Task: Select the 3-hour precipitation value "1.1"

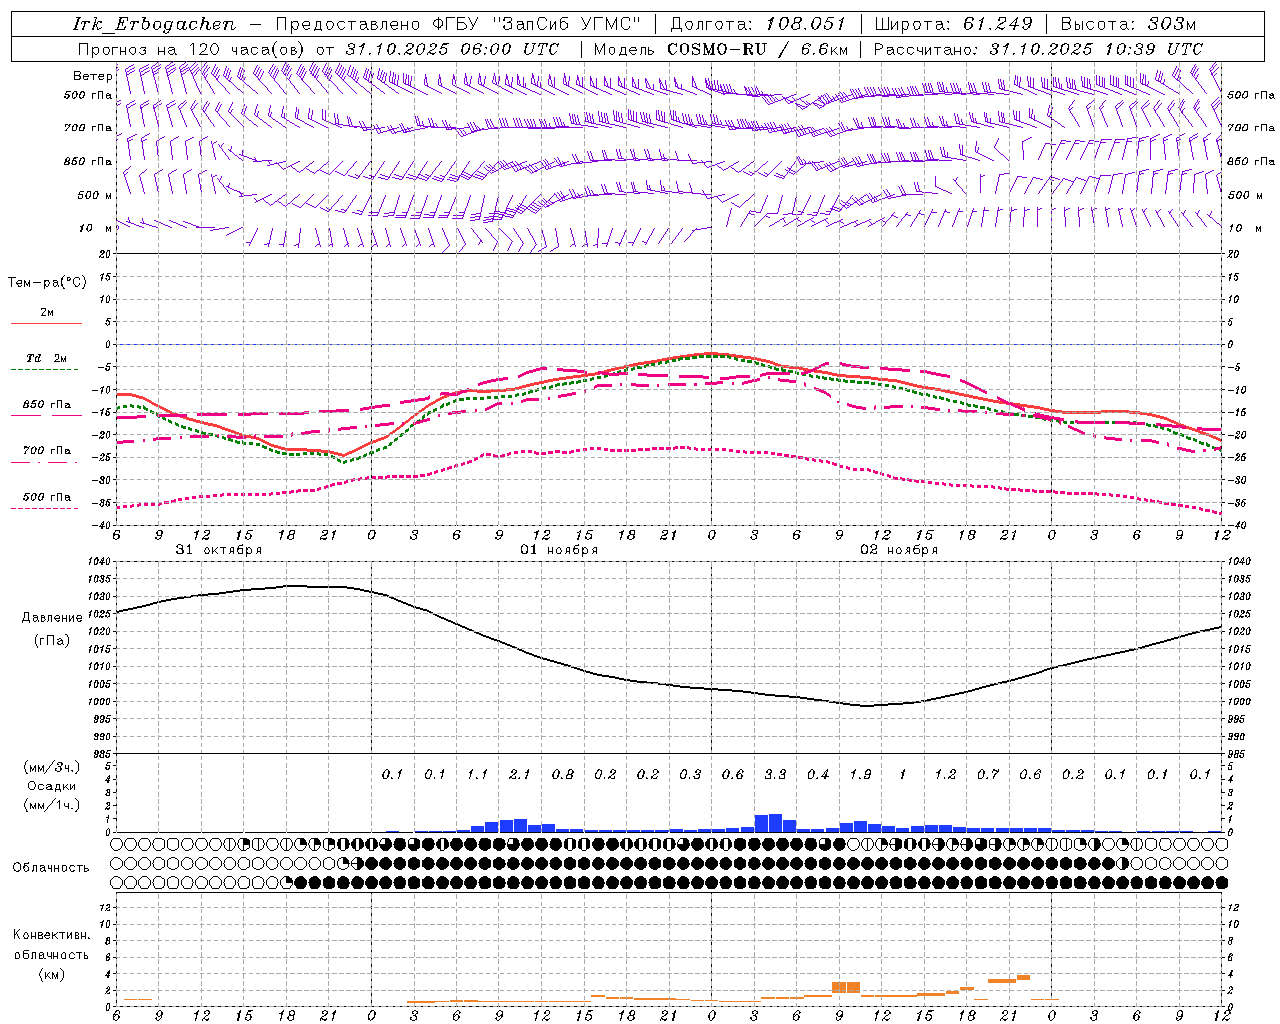Action: coord(477,774)
